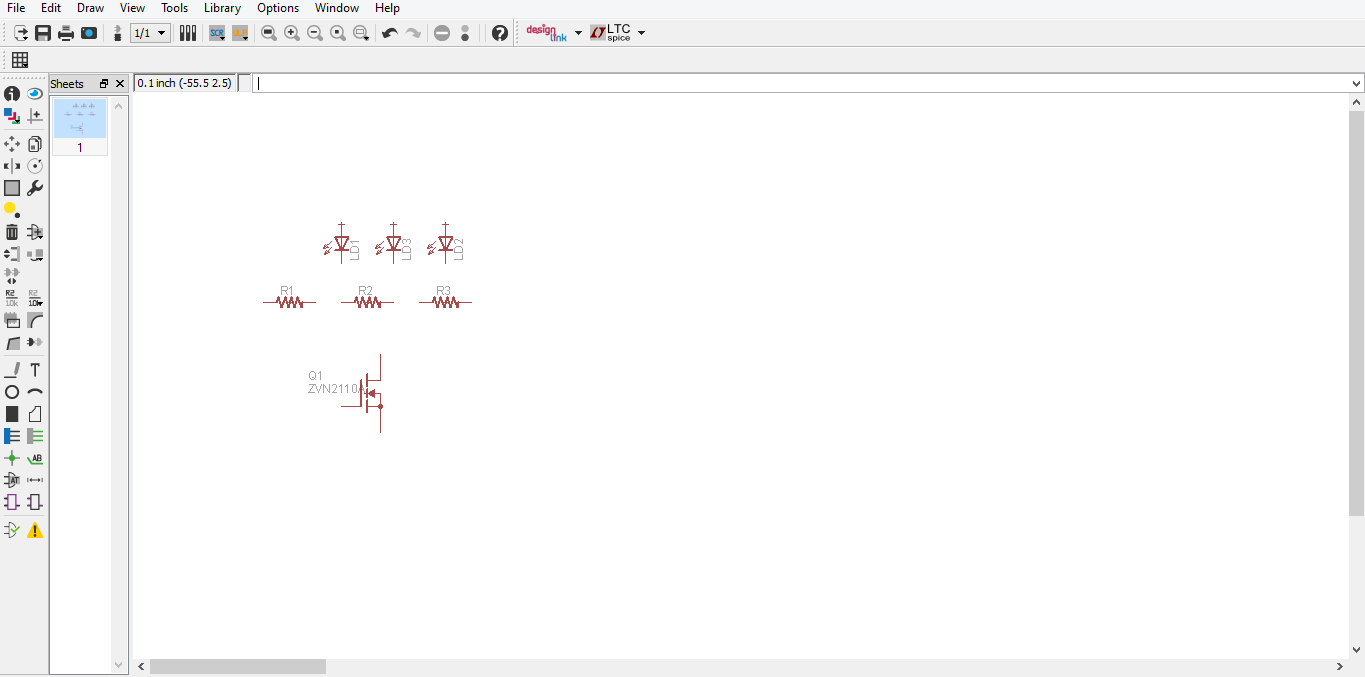Select the Split tool
The height and width of the screenshot is (677, 1365).
12,342
